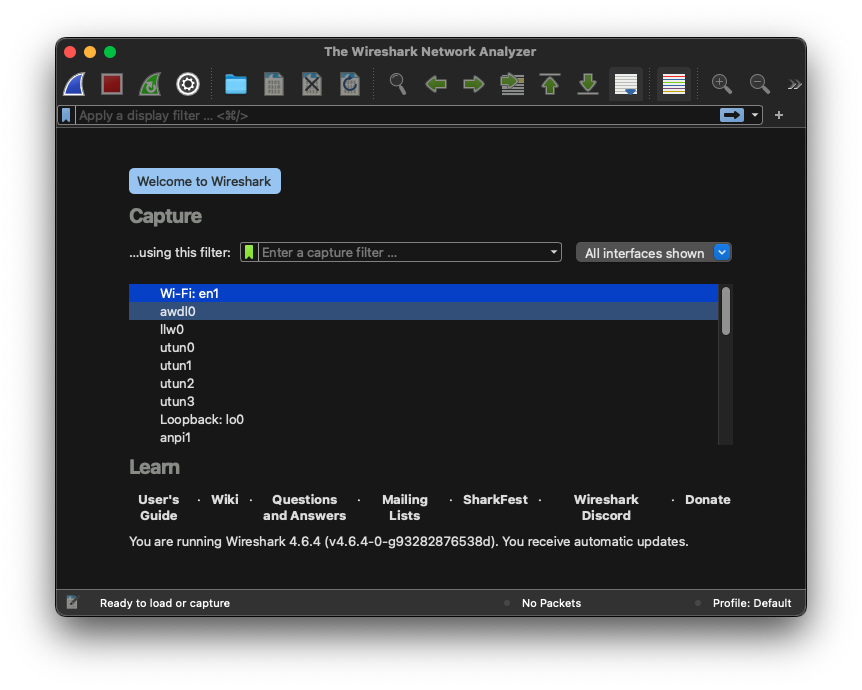Click the display filter bookmark icon
This screenshot has width=862, height=690.
pyautogui.click(x=66, y=115)
